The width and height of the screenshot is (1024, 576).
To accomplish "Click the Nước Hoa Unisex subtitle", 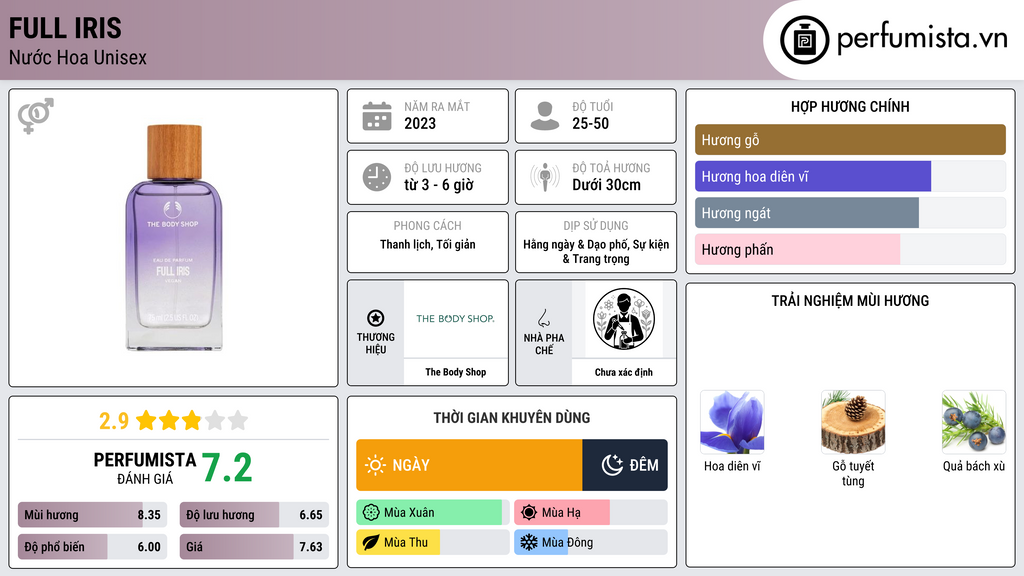I will click(78, 57).
